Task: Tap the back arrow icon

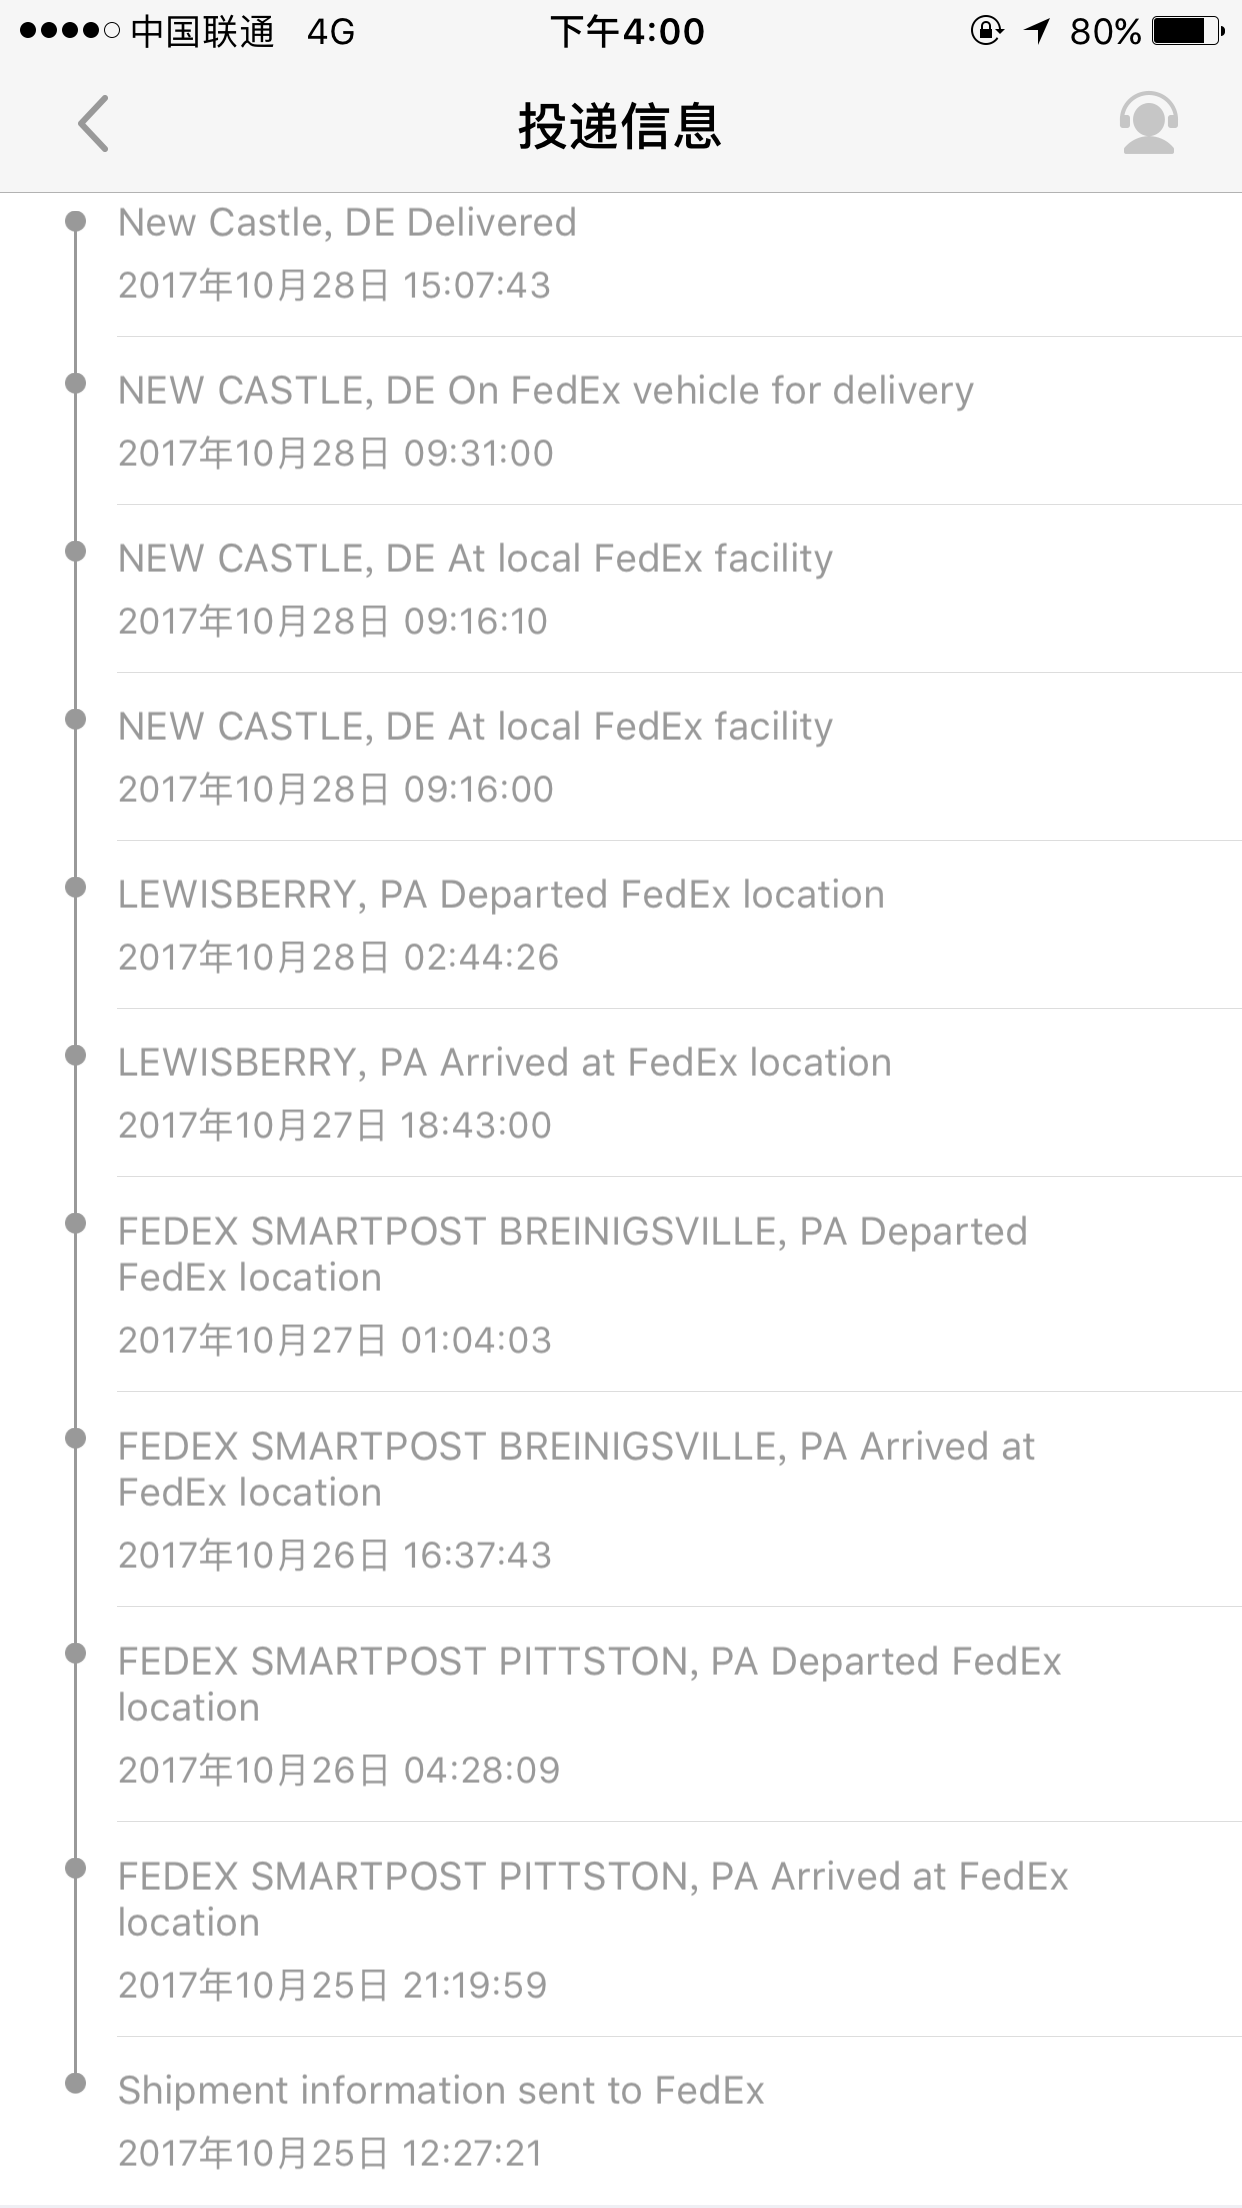Action: click(93, 124)
